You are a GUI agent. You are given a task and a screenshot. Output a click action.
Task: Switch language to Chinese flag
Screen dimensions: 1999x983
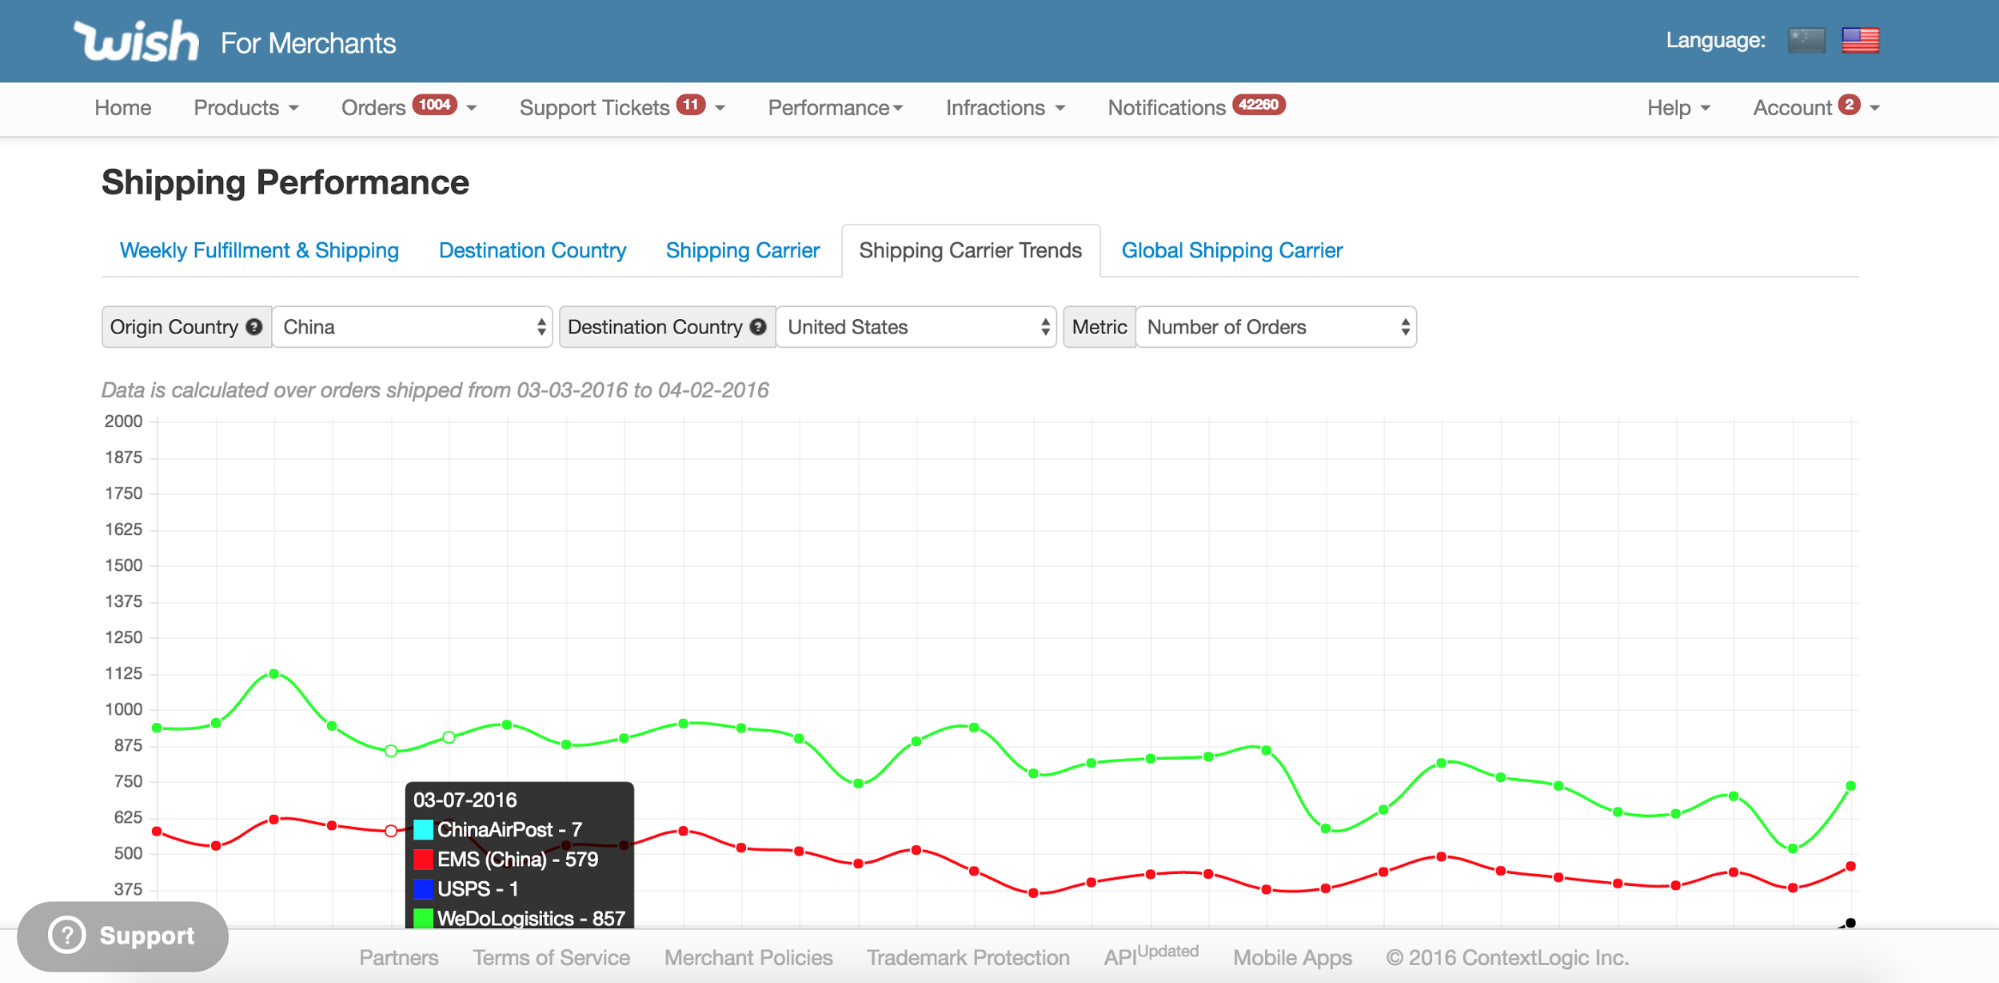1806,40
